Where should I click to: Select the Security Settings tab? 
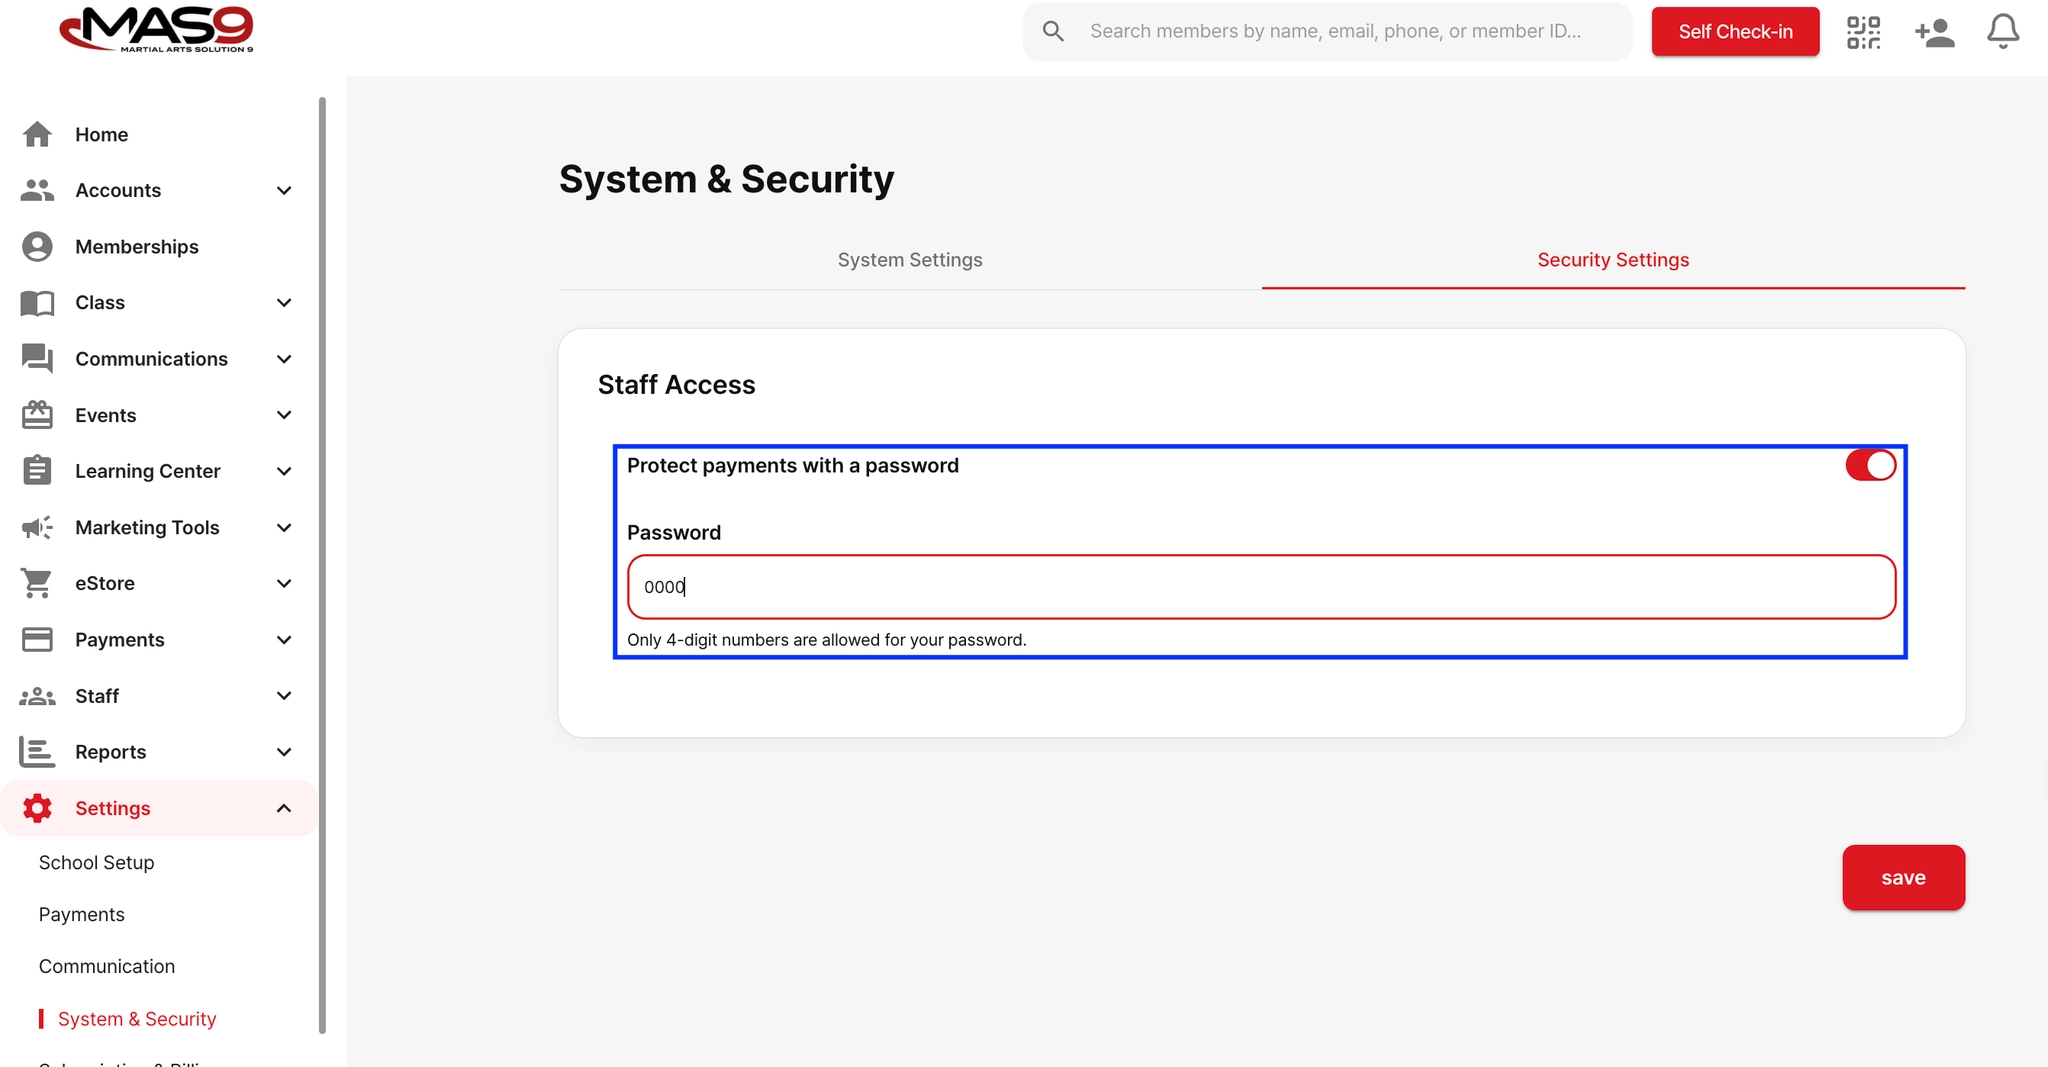click(1613, 259)
